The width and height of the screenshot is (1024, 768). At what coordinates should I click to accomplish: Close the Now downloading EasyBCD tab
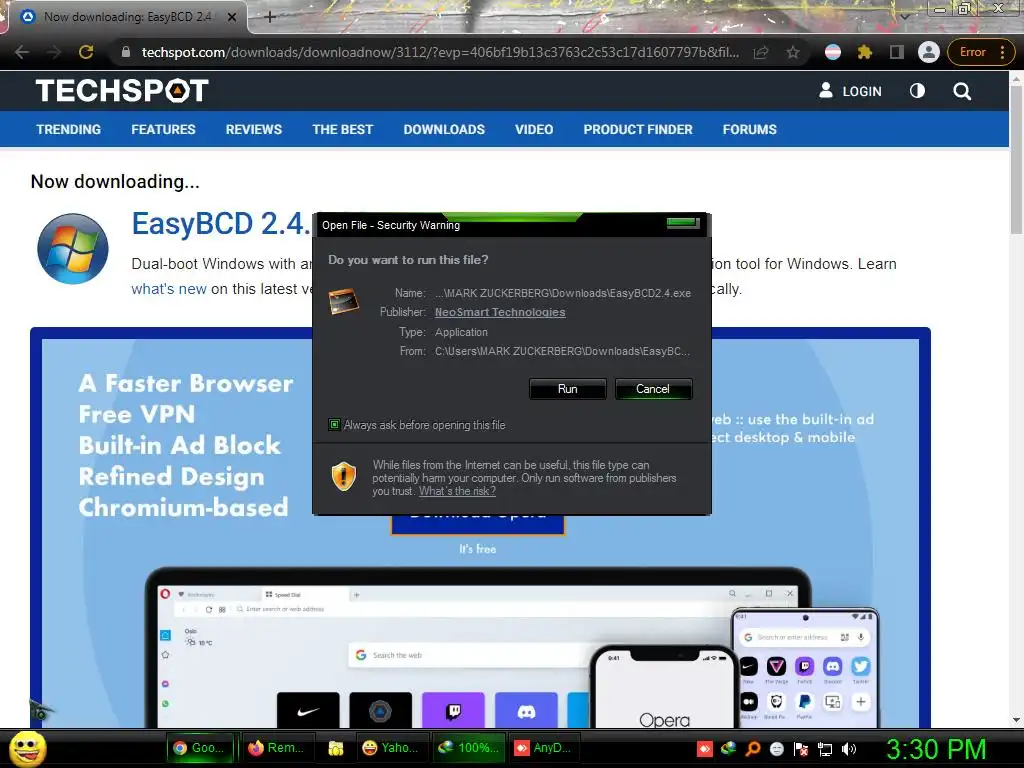pos(232,18)
